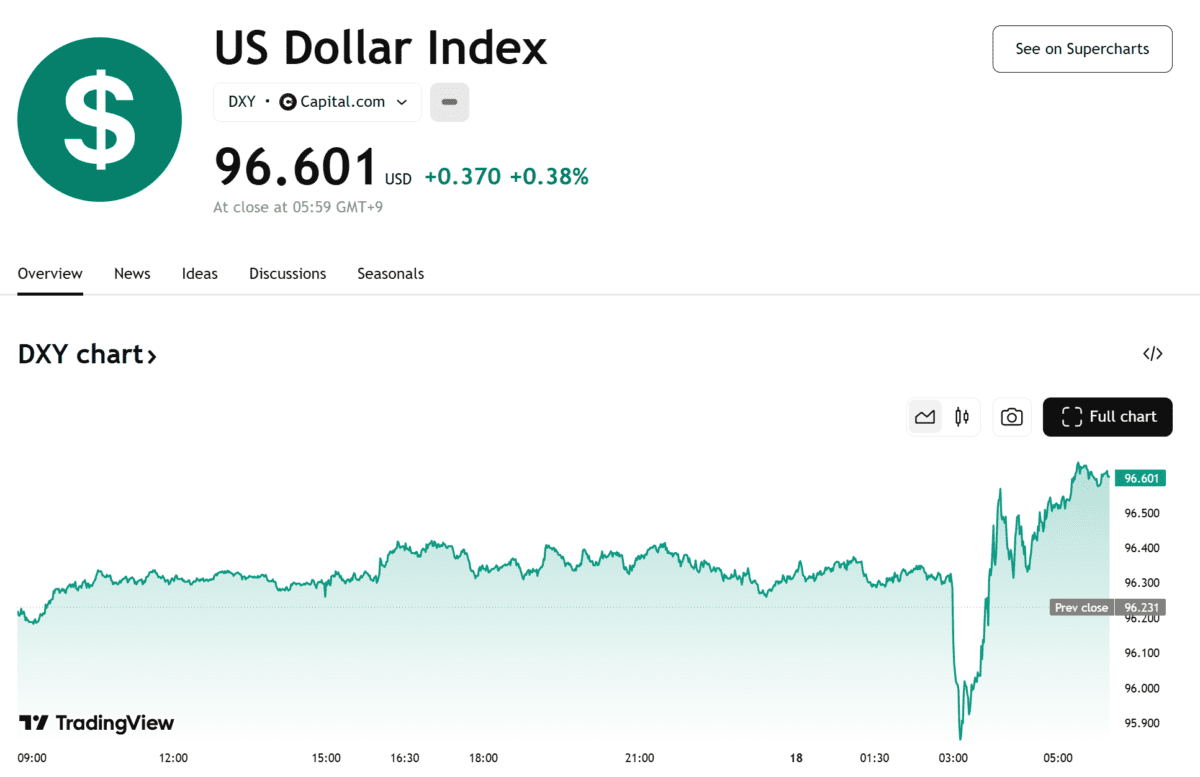Open the Overview tab

coord(50,273)
